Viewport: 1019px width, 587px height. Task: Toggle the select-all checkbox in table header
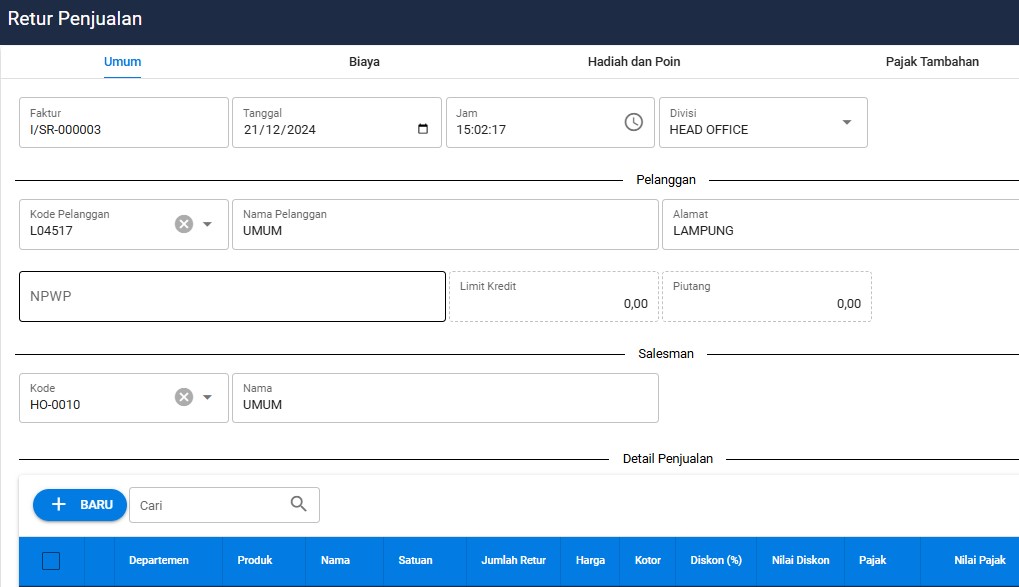tap(51, 561)
